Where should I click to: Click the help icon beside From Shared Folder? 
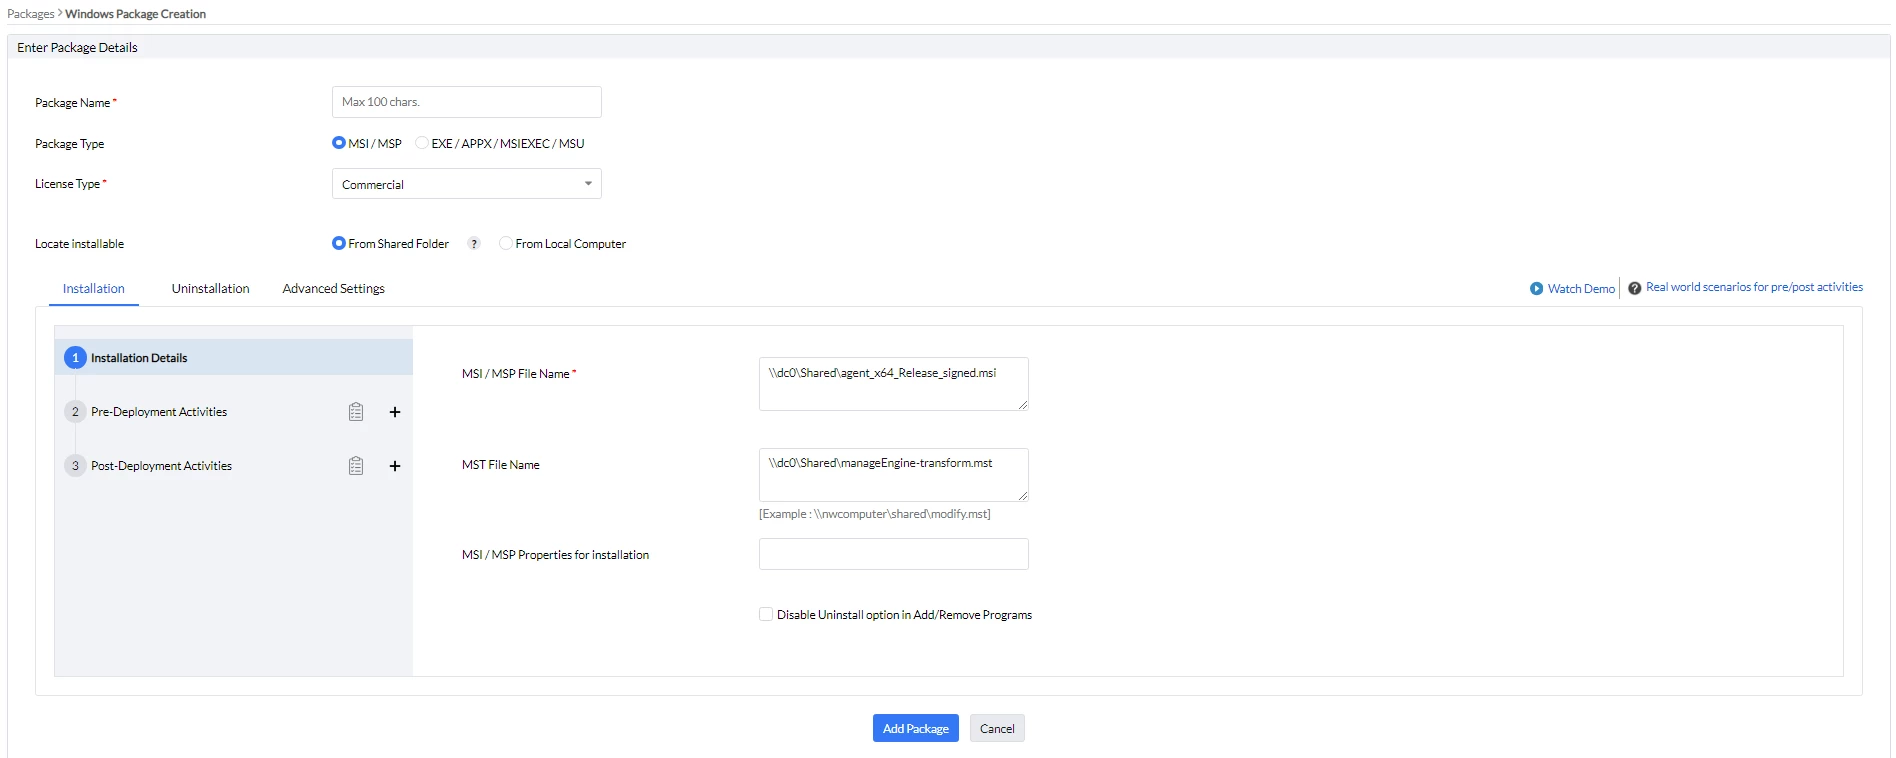(474, 243)
